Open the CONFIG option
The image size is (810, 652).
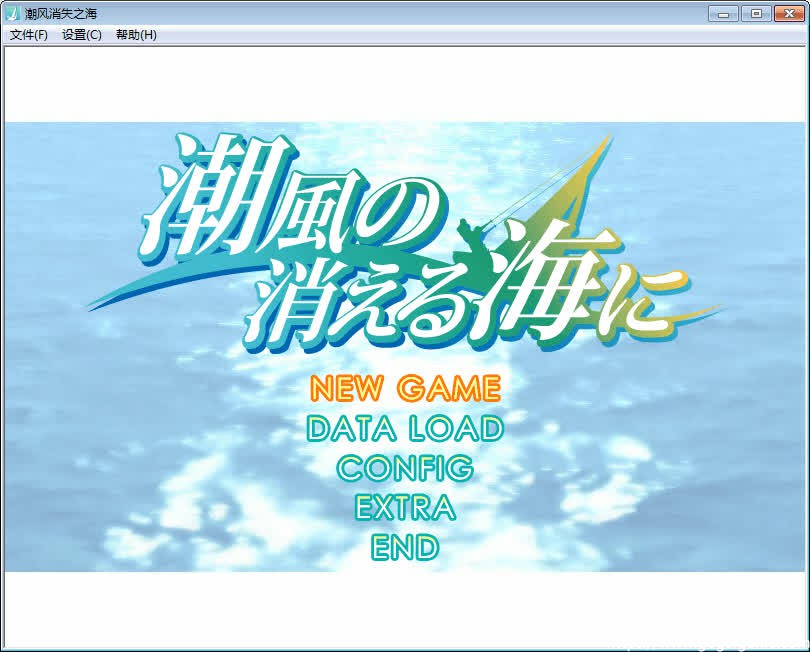click(405, 468)
